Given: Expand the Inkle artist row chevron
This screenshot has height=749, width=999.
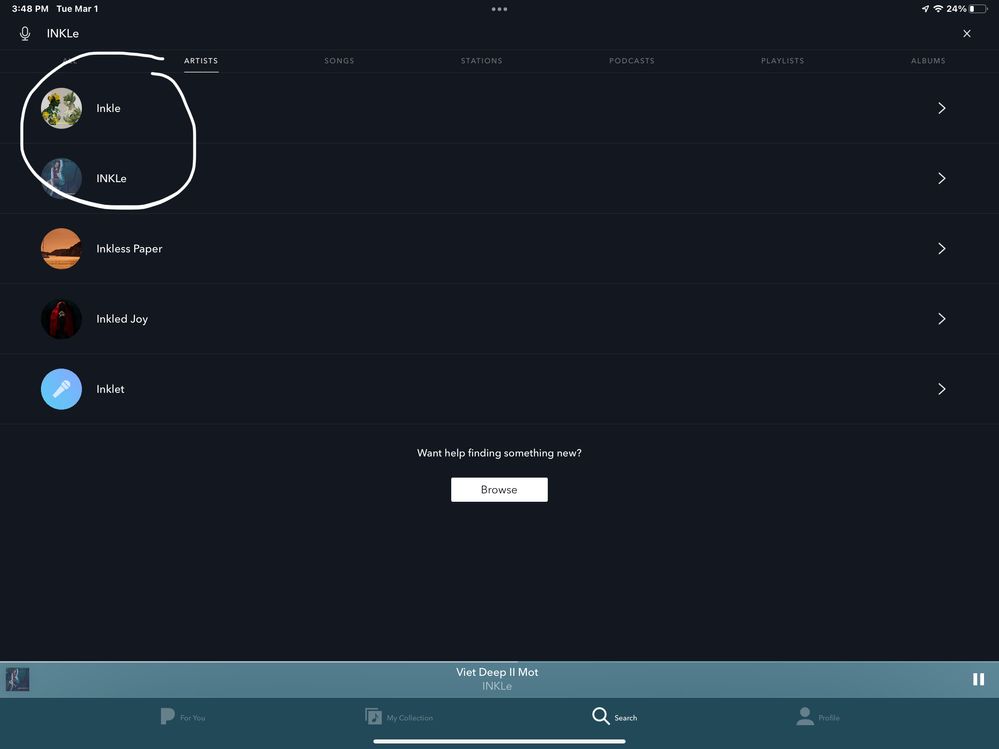Looking at the screenshot, I should pos(941,108).
